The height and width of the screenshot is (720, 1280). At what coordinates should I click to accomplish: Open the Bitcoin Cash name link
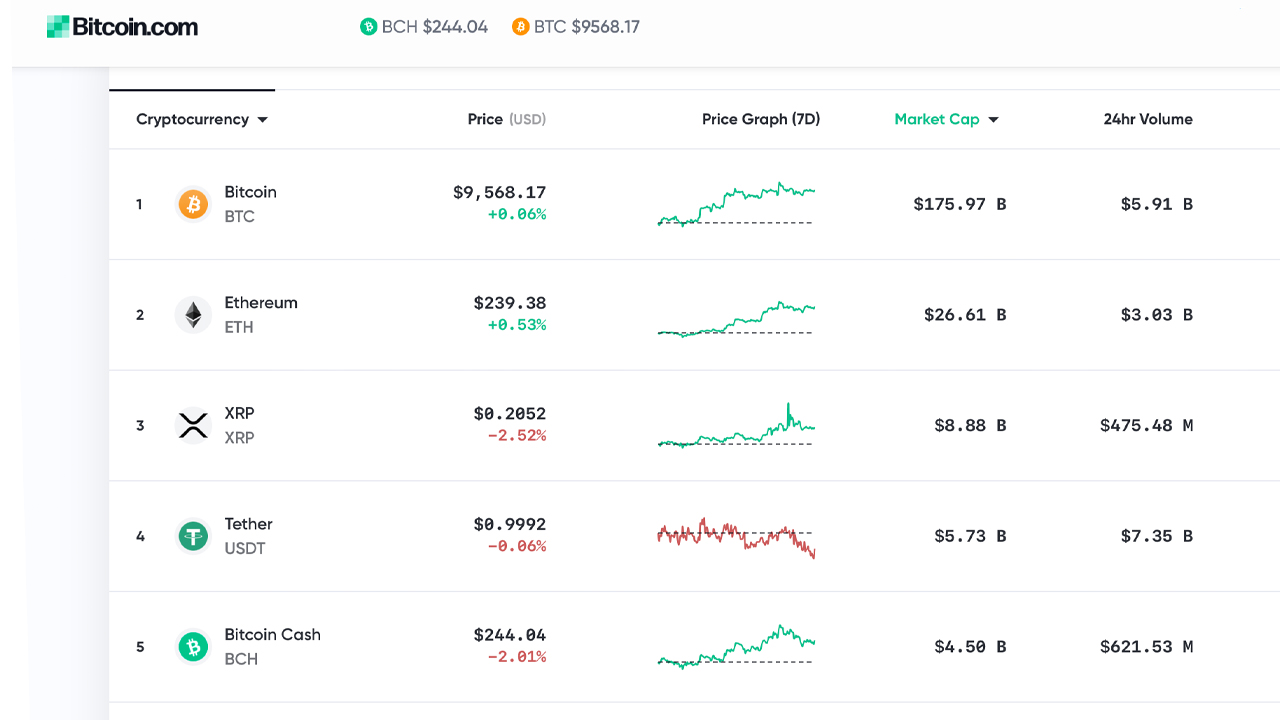tap(272, 635)
